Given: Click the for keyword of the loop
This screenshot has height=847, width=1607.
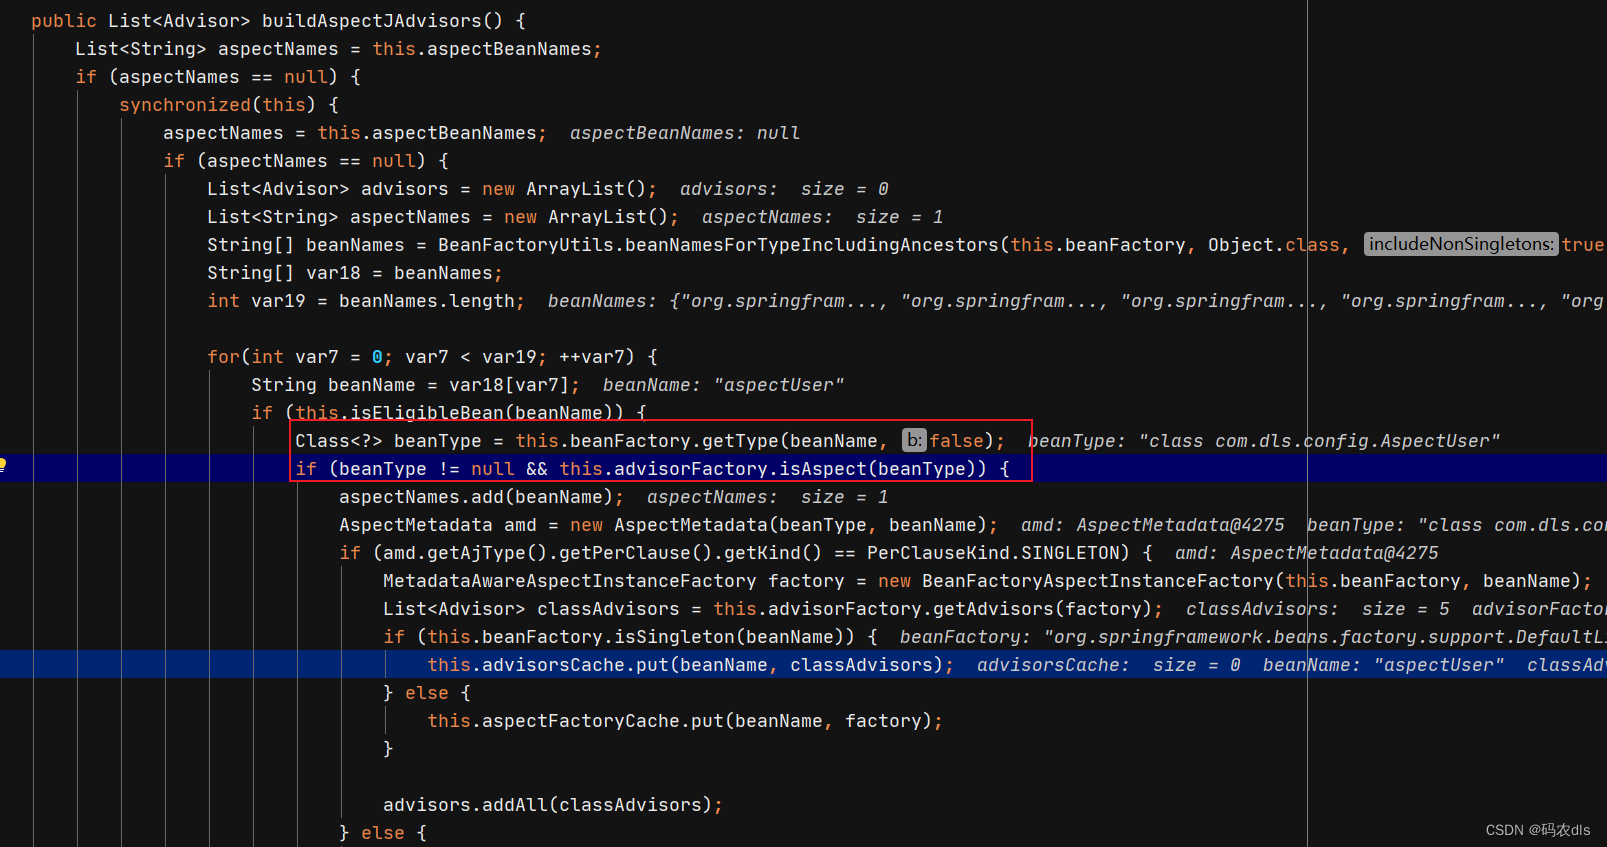Looking at the screenshot, I should pos(223,357).
